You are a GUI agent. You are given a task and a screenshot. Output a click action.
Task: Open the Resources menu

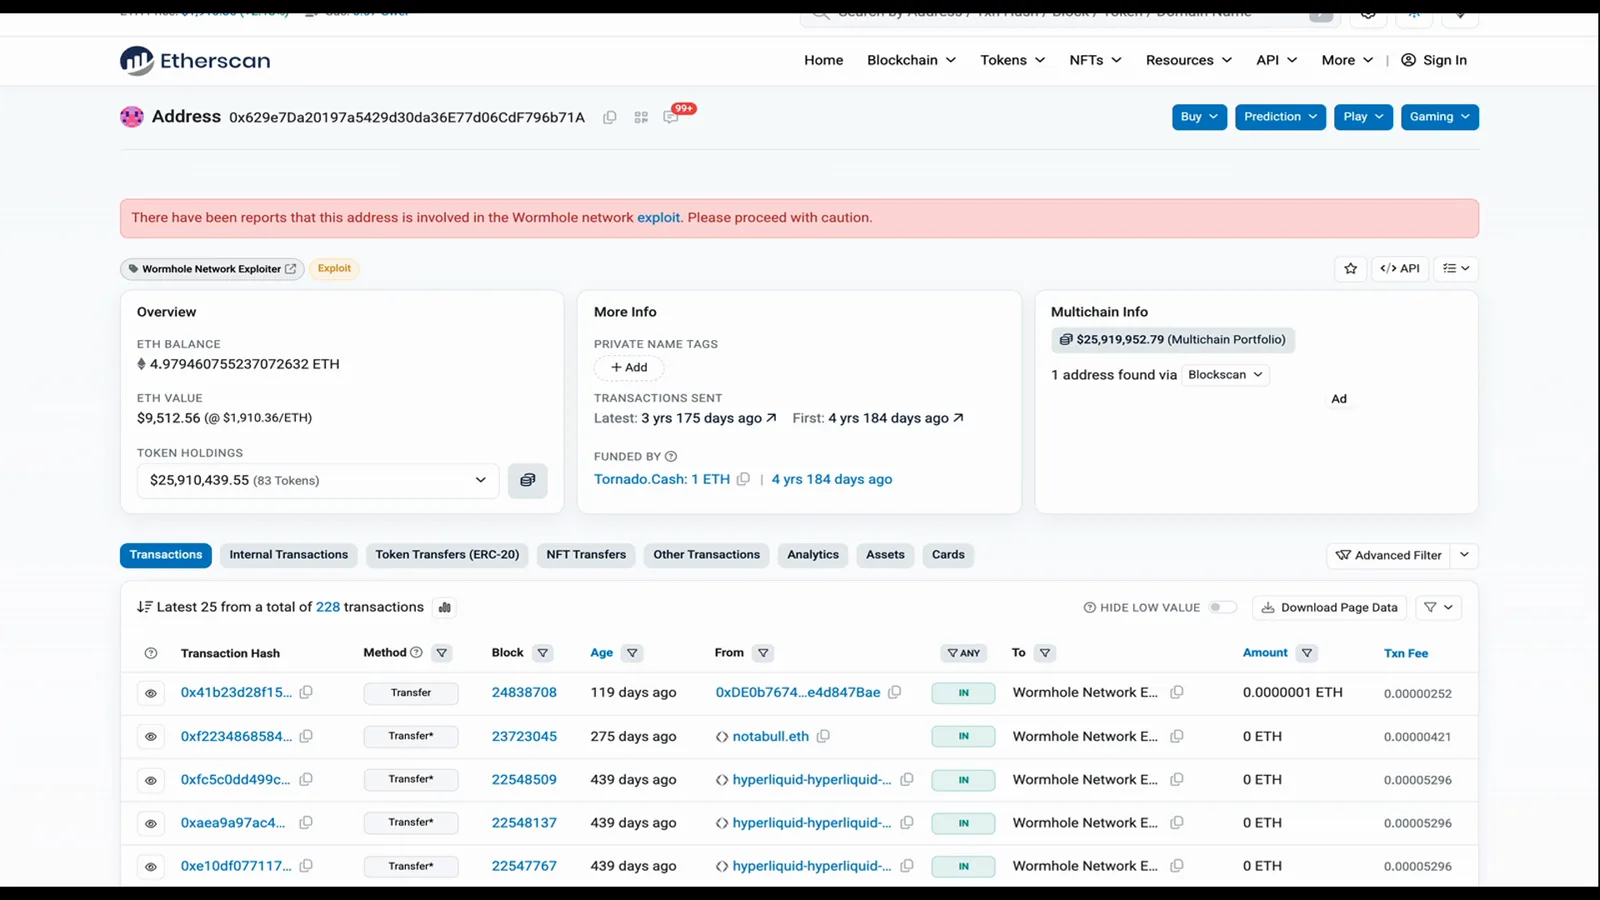tap(1189, 60)
